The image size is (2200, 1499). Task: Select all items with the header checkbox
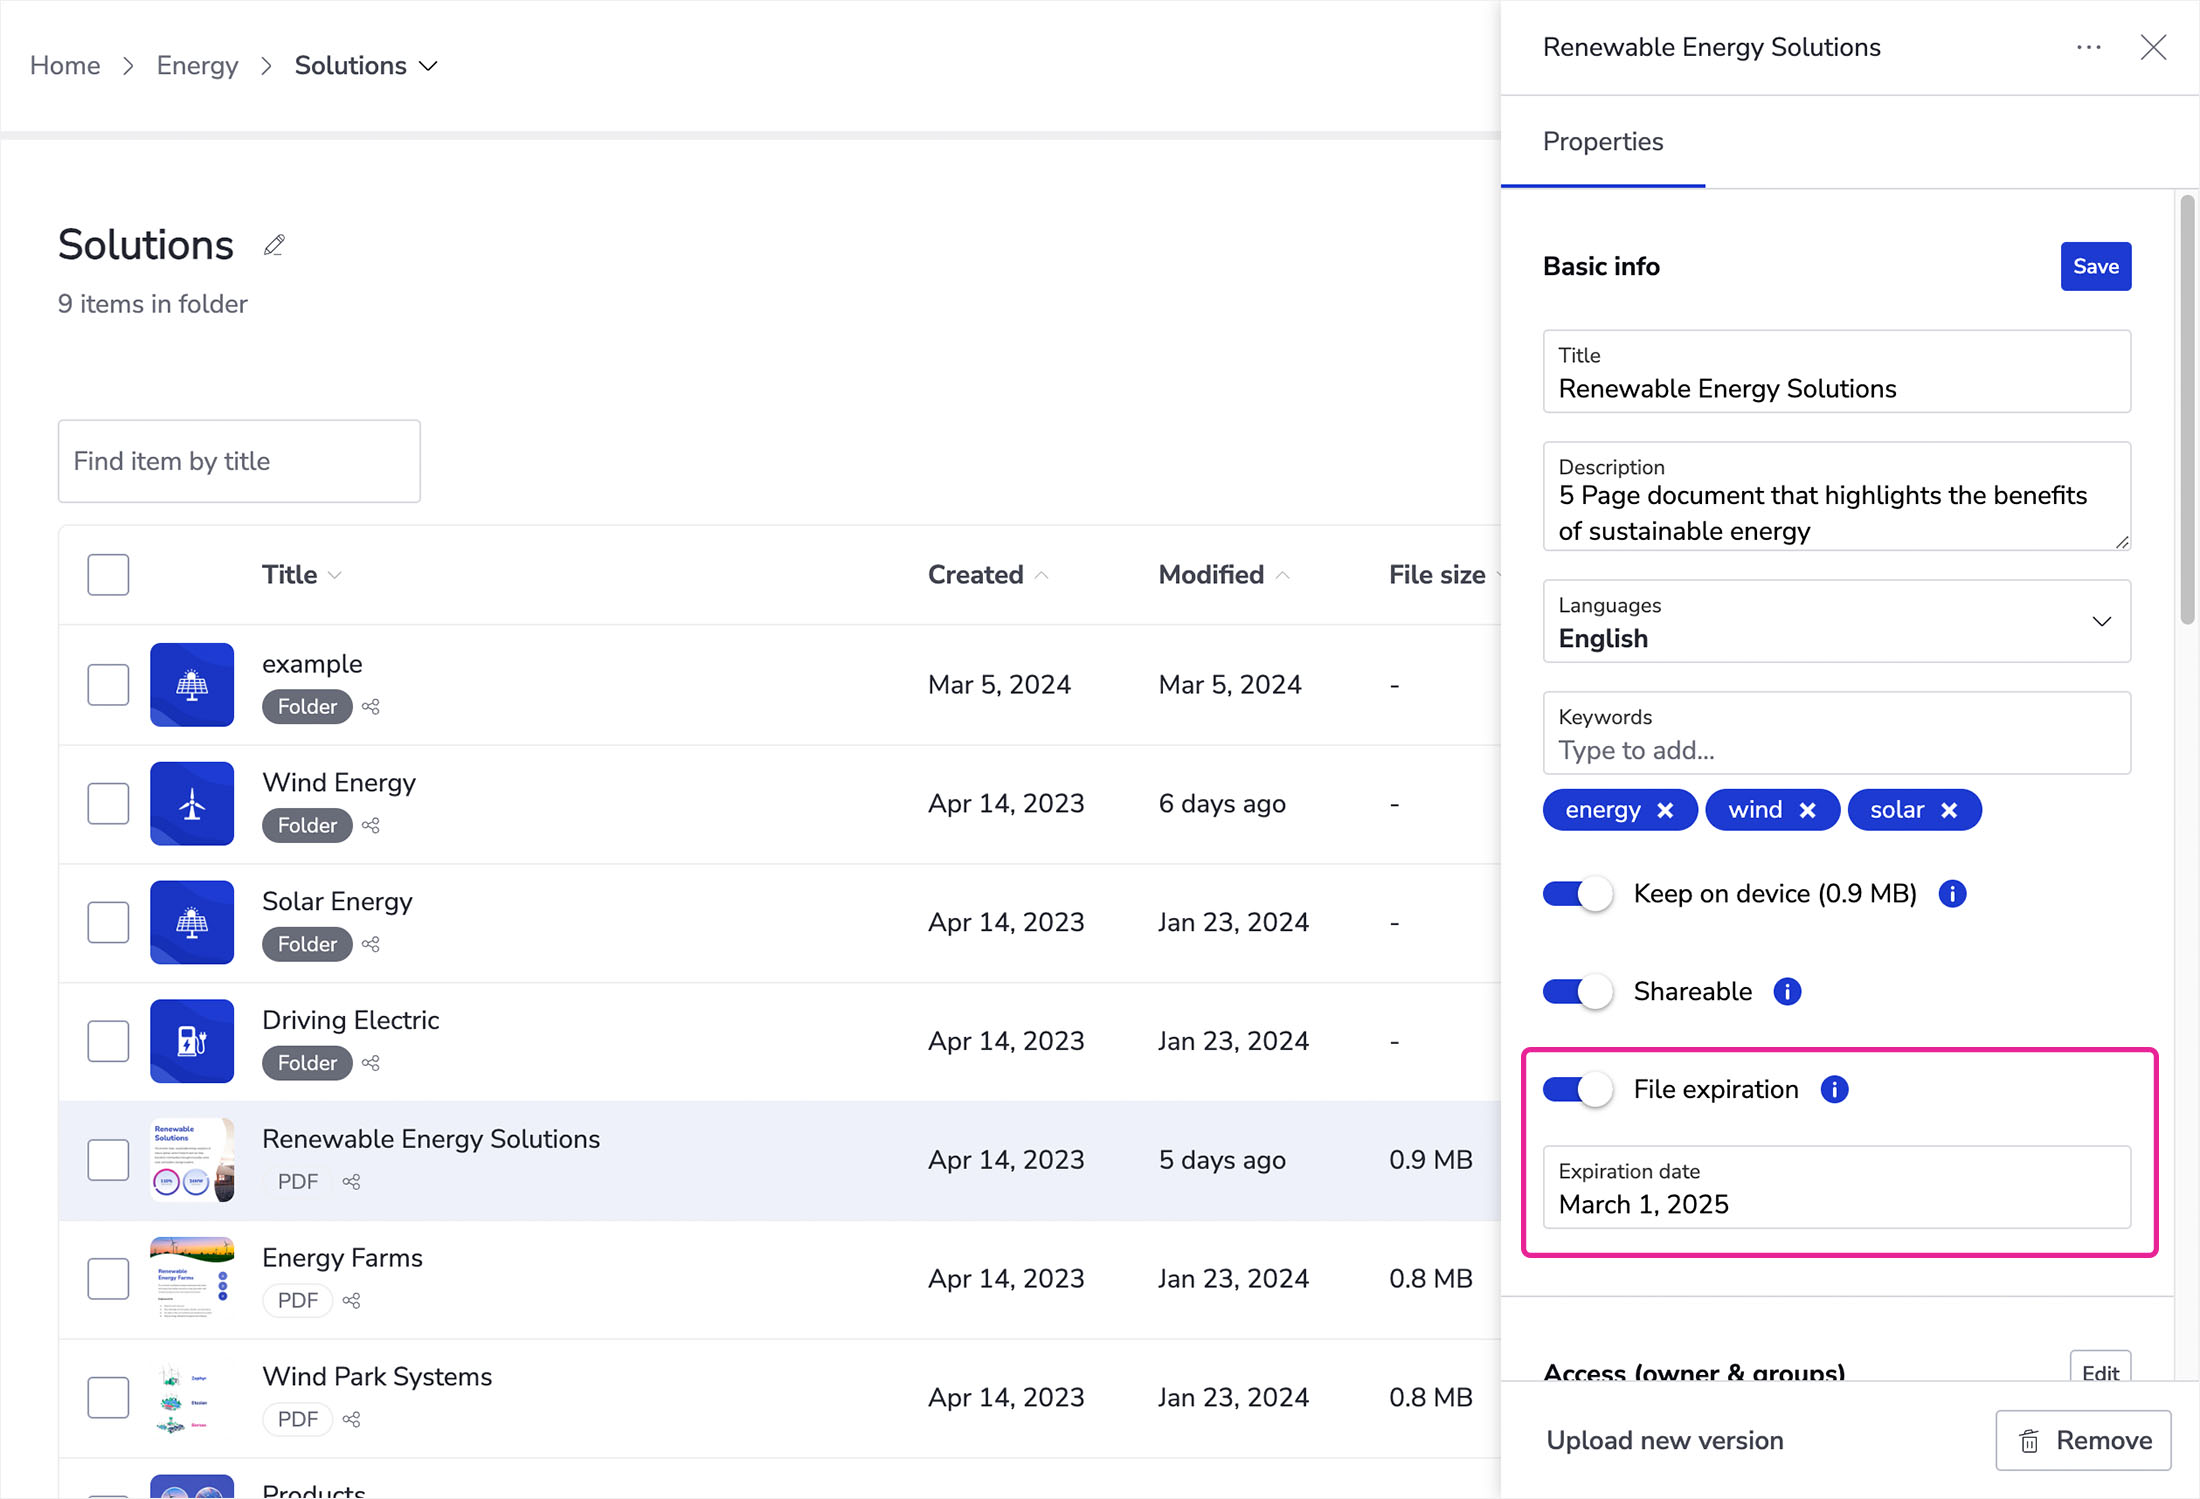(108, 575)
